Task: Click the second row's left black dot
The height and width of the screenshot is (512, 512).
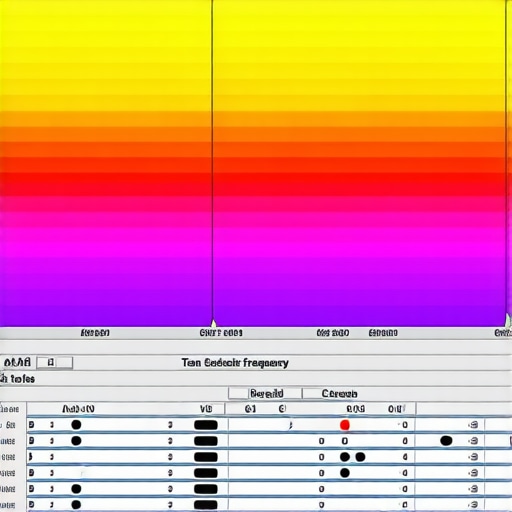Action: point(76,441)
